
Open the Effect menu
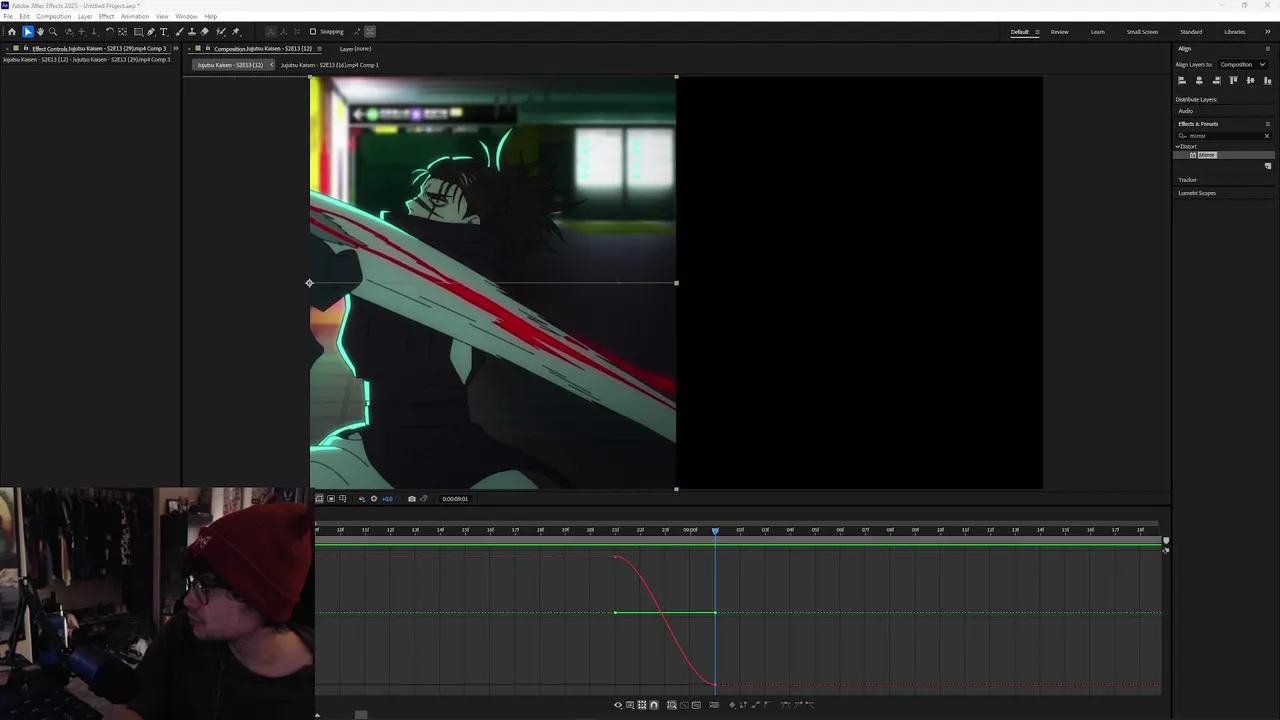[x=106, y=16]
